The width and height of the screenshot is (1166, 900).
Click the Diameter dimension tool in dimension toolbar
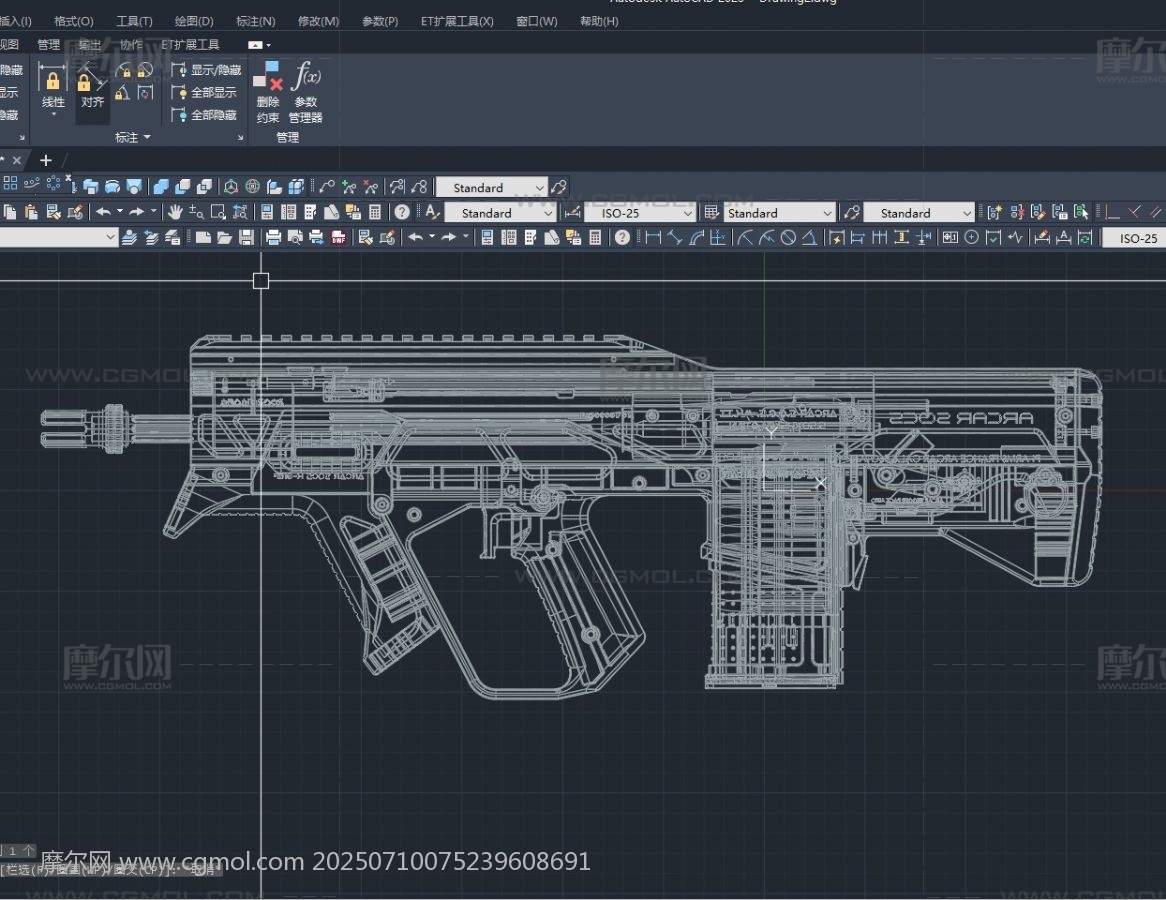click(788, 237)
